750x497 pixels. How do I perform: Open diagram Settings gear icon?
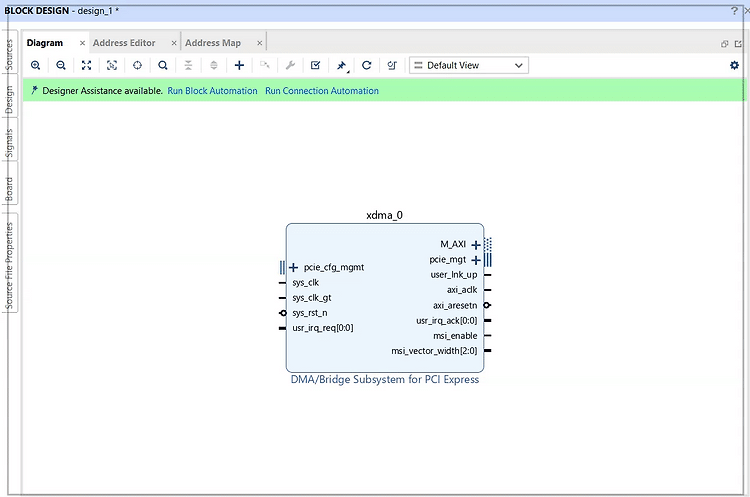tap(734, 66)
